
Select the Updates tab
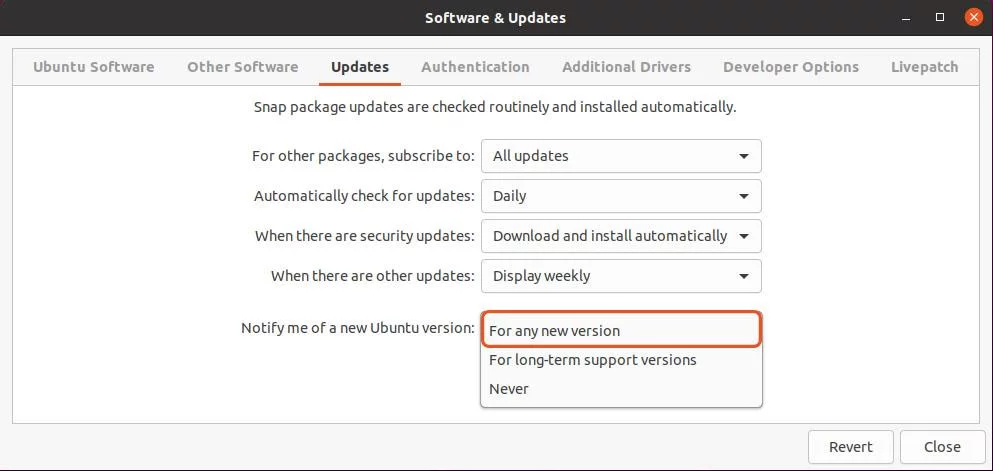(360, 67)
